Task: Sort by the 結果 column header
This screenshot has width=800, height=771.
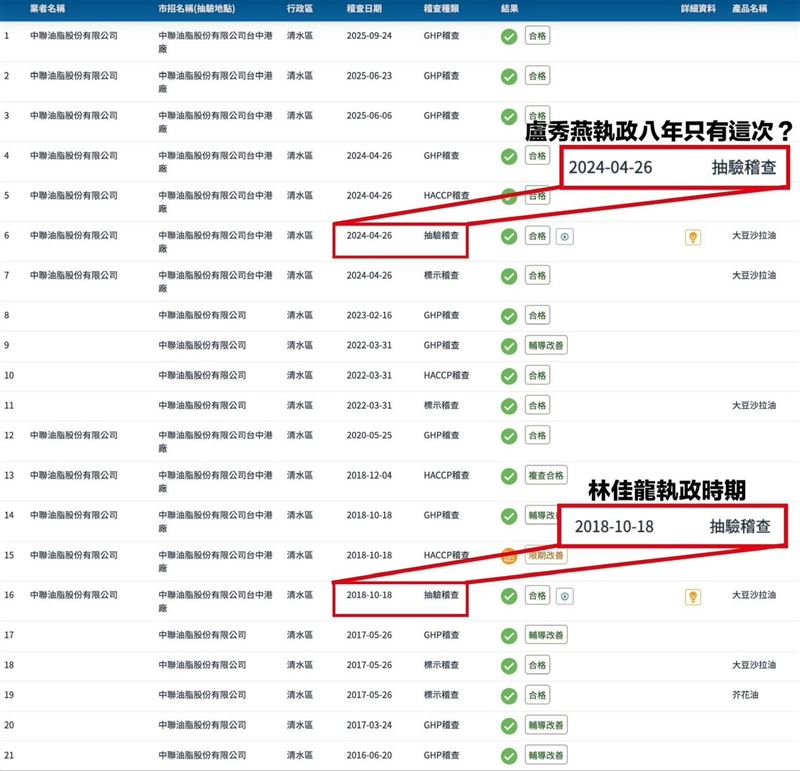Action: 509,8
